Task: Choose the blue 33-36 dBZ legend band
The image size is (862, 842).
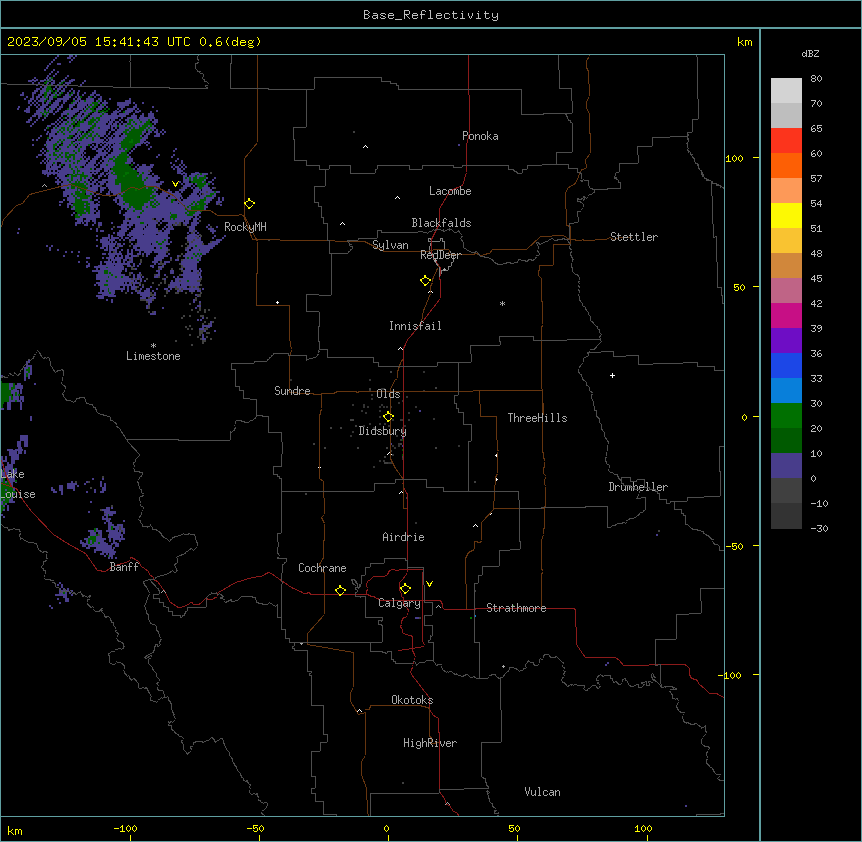Action: click(x=786, y=365)
